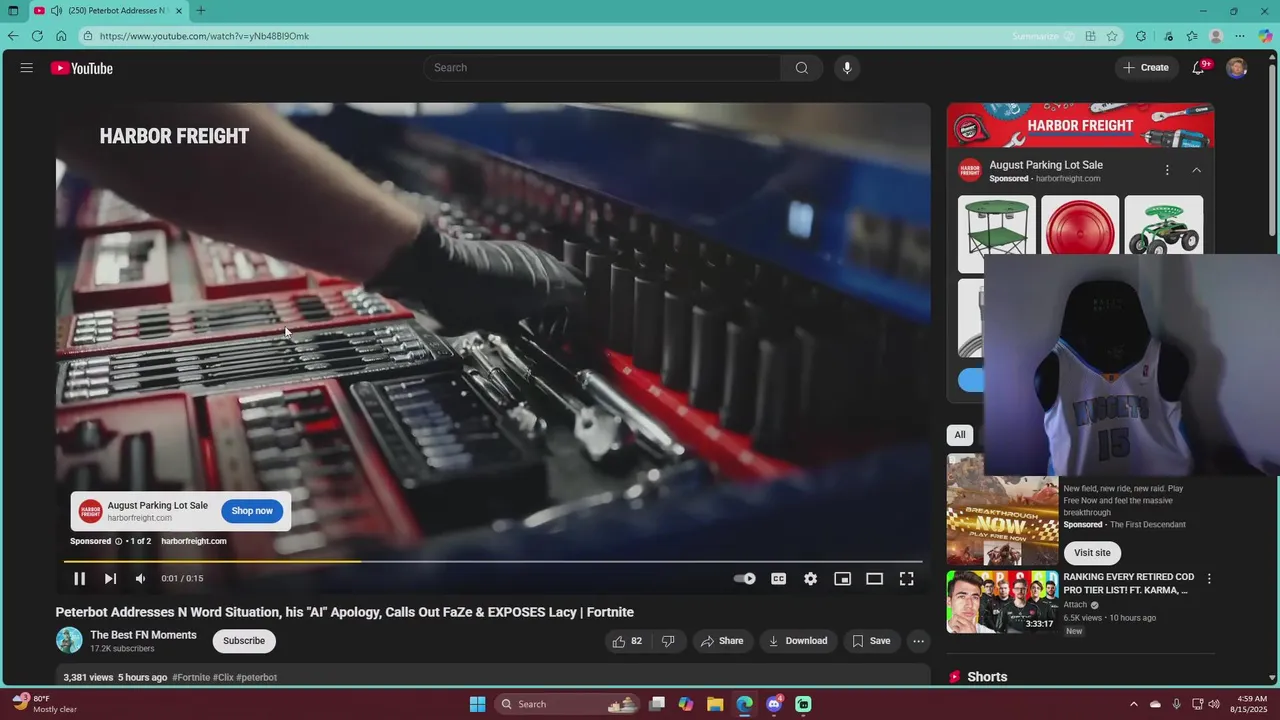
Task: Select the Peterbot Addresses tab
Action: [108, 11]
